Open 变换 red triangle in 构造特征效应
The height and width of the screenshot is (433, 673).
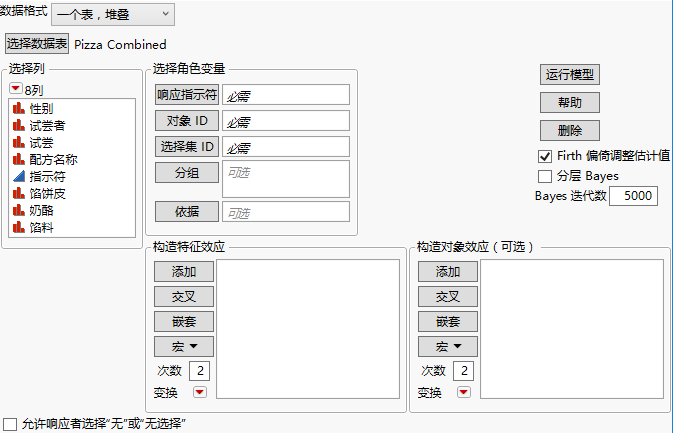click(200, 392)
